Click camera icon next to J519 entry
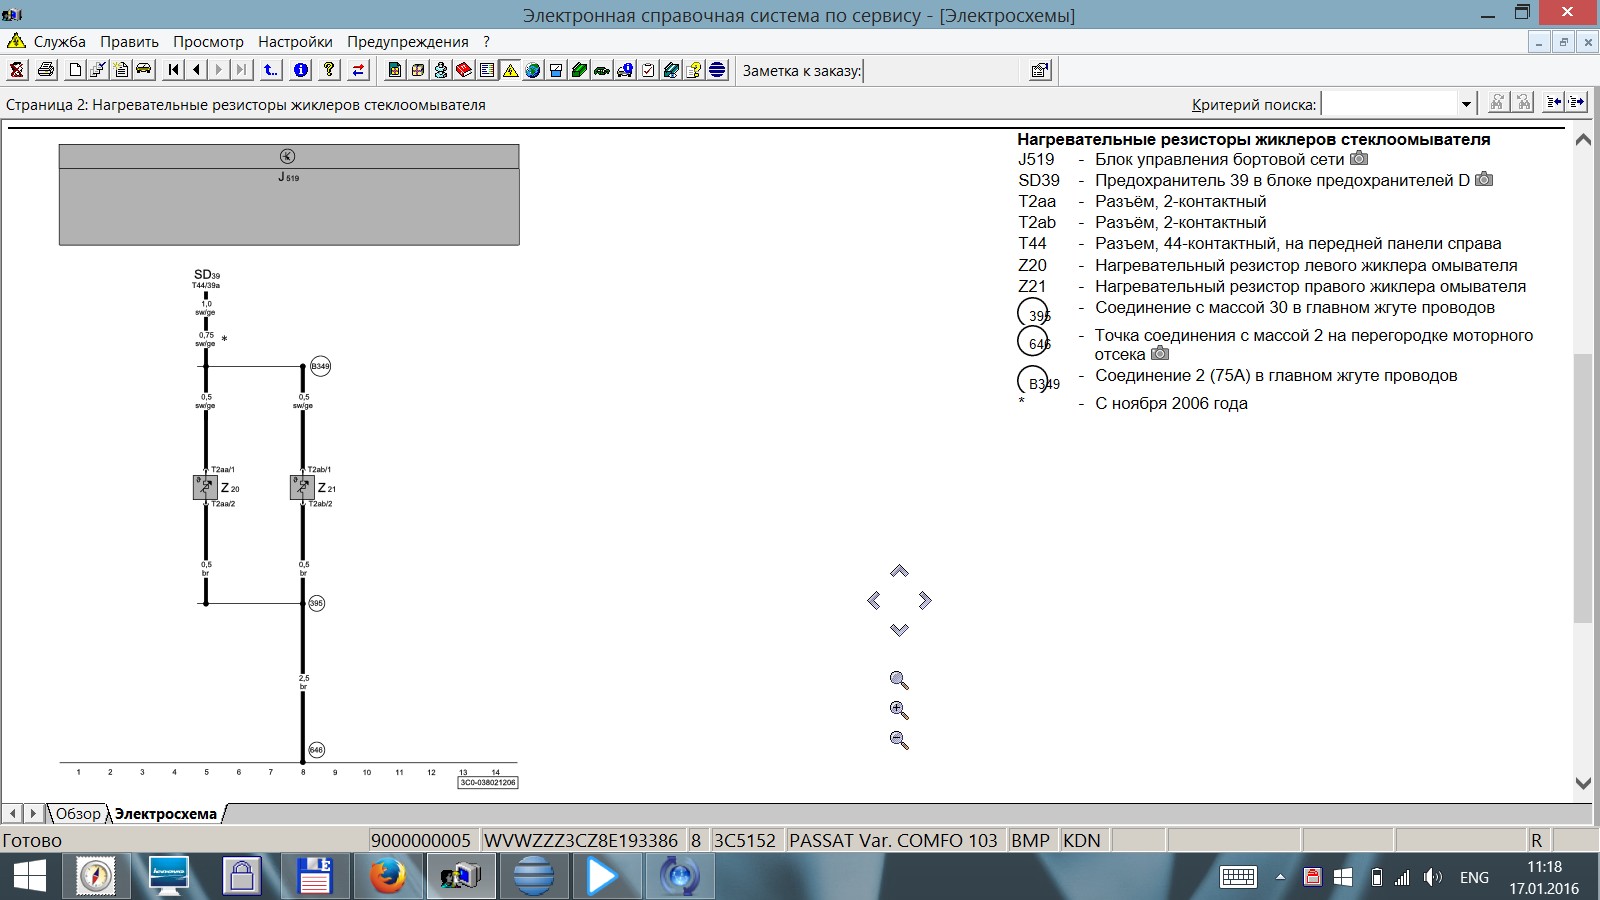 (x=1359, y=159)
